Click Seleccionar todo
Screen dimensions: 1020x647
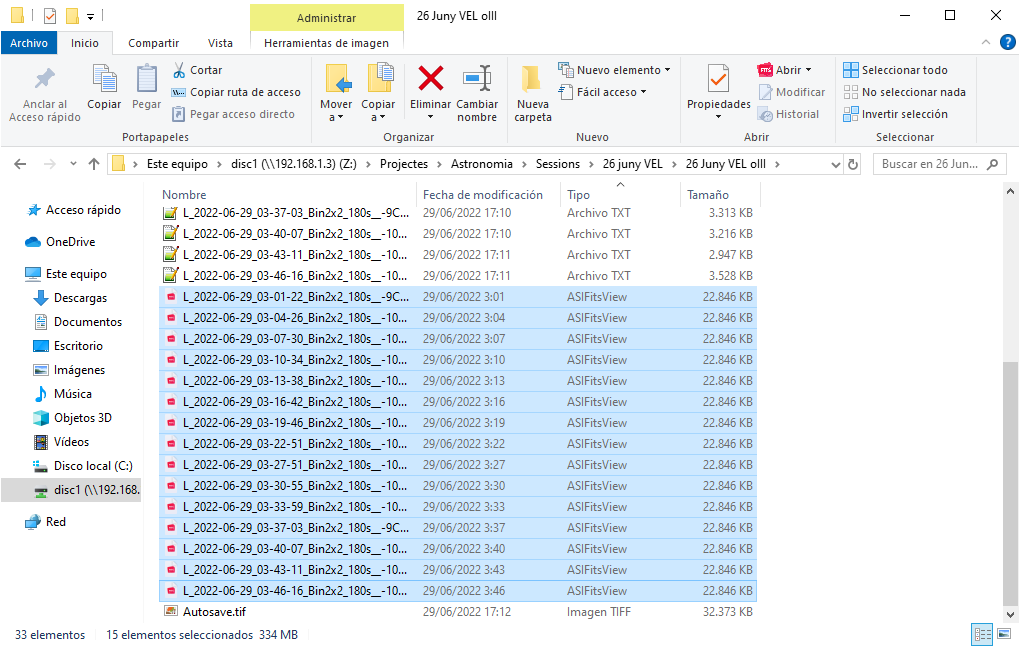pos(896,70)
